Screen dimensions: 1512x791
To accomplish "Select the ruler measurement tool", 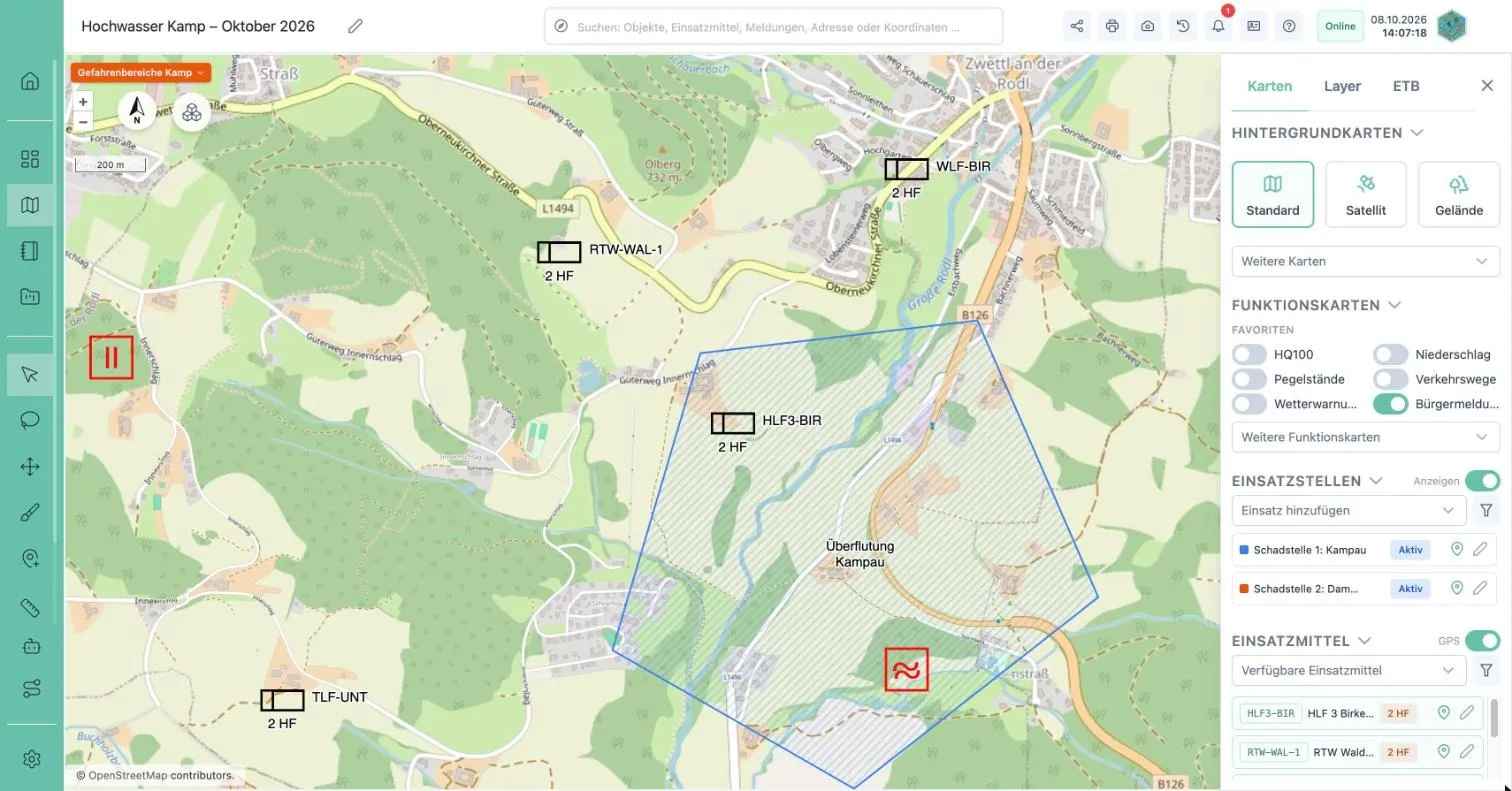I will click(x=30, y=607).
